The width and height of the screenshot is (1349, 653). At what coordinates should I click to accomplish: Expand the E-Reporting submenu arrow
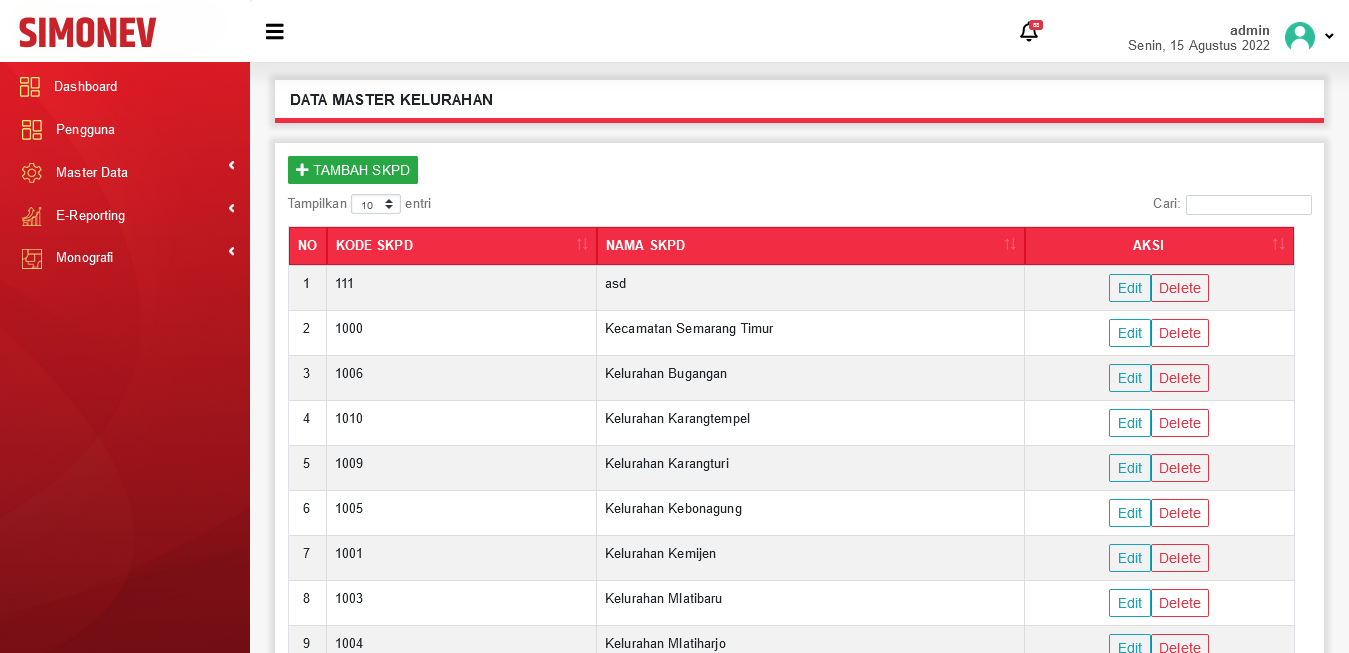click(x=231, y=208)
